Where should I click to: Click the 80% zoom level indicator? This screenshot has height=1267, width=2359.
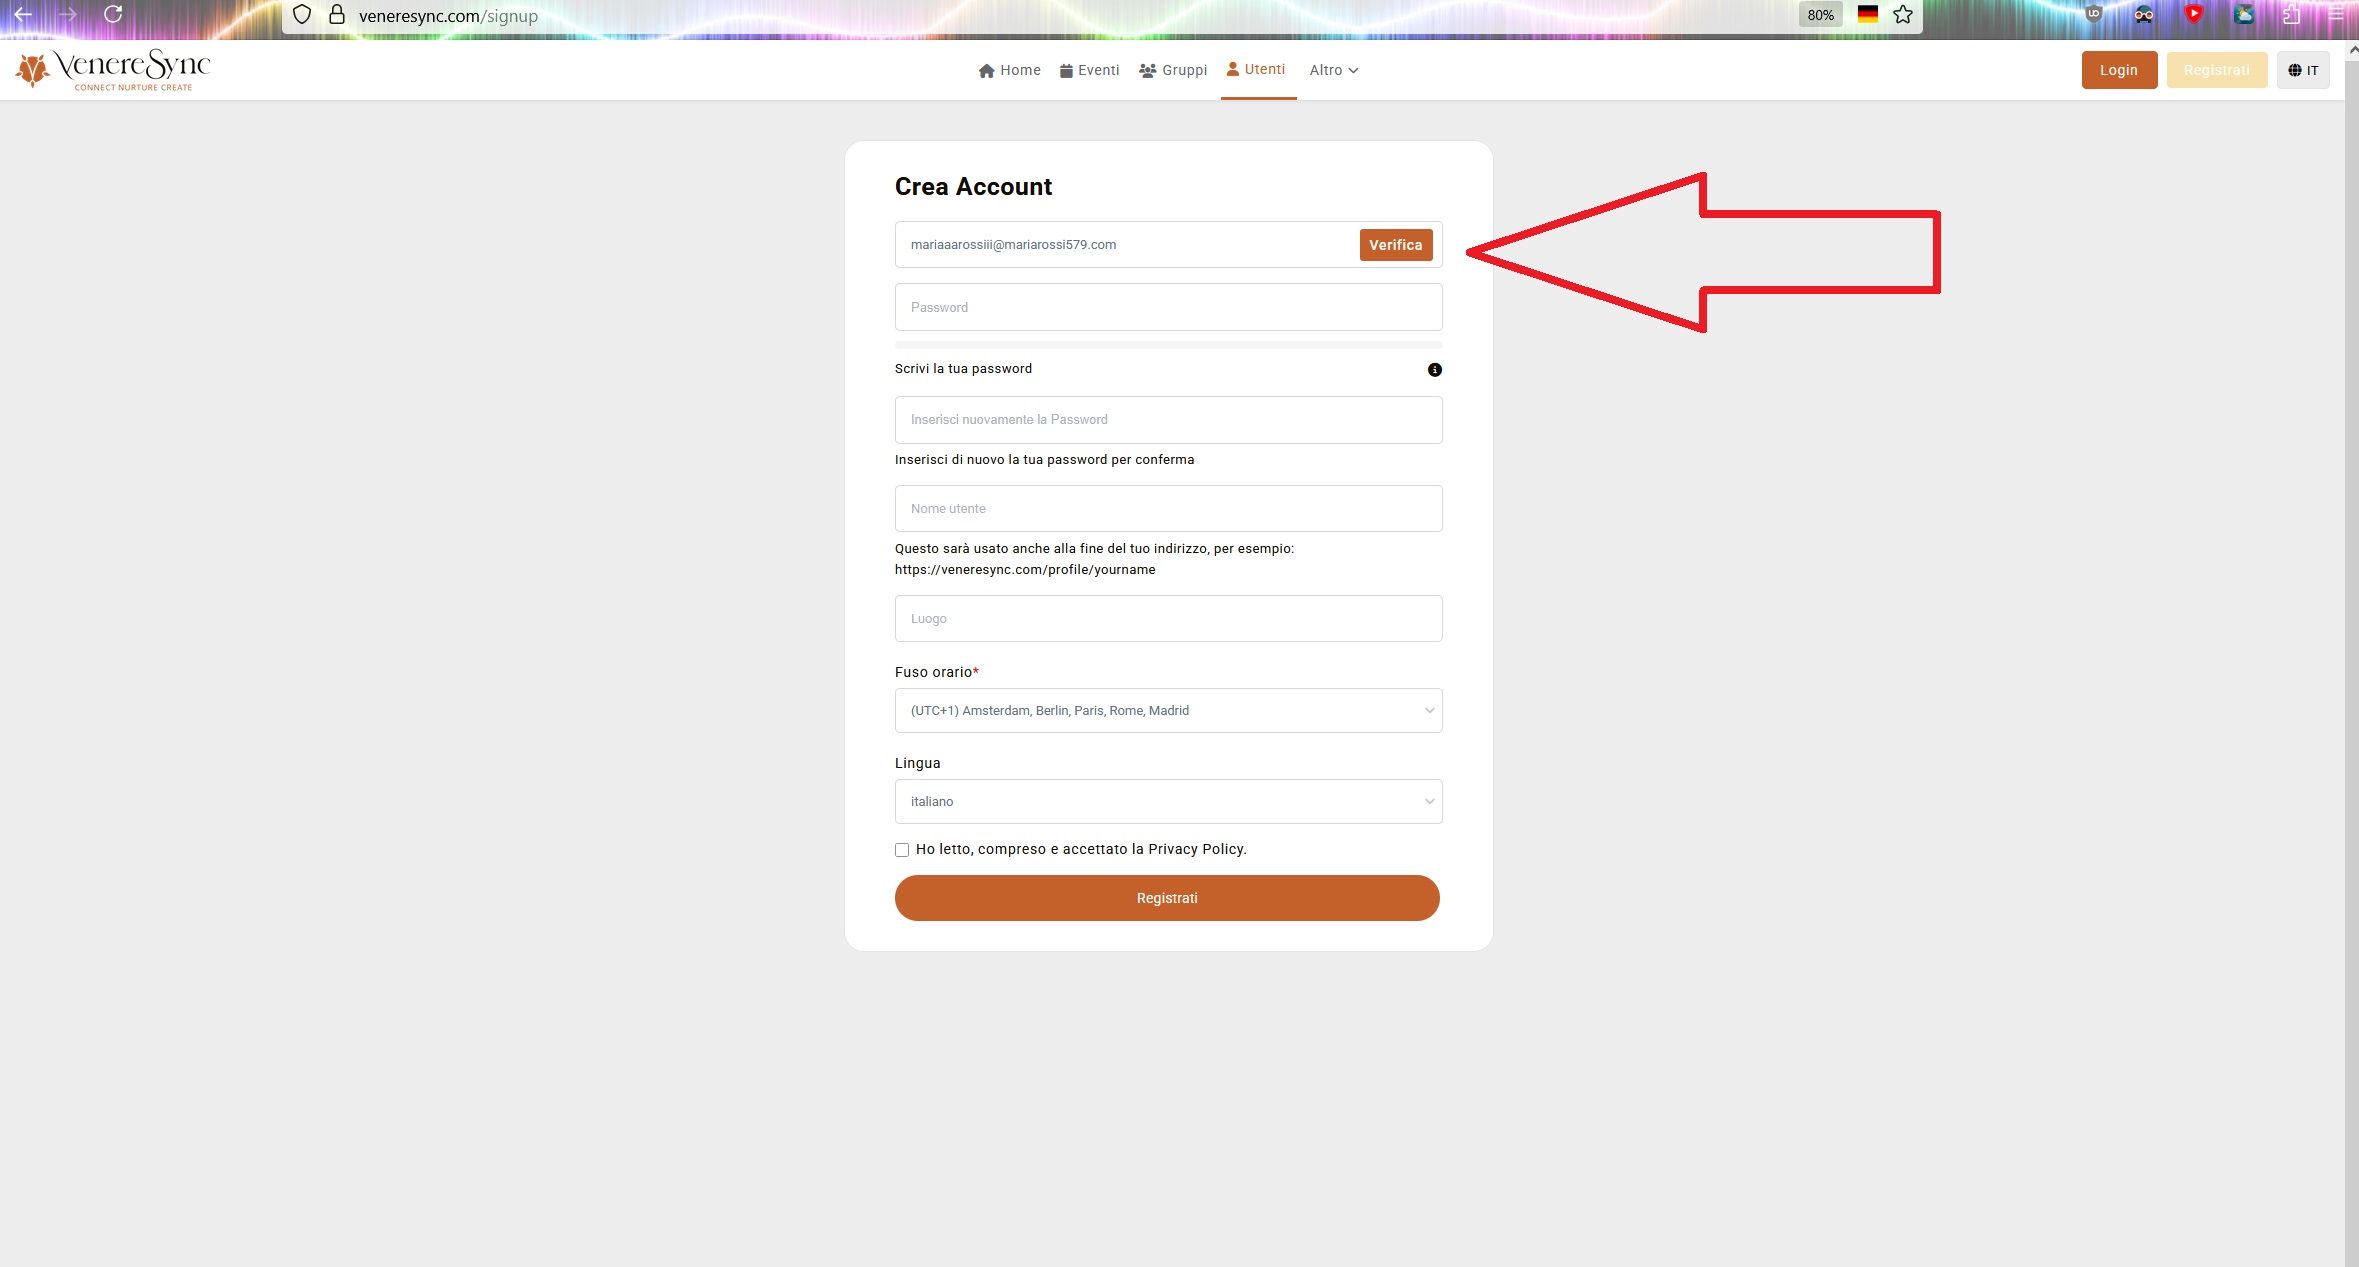[1820, 15]
